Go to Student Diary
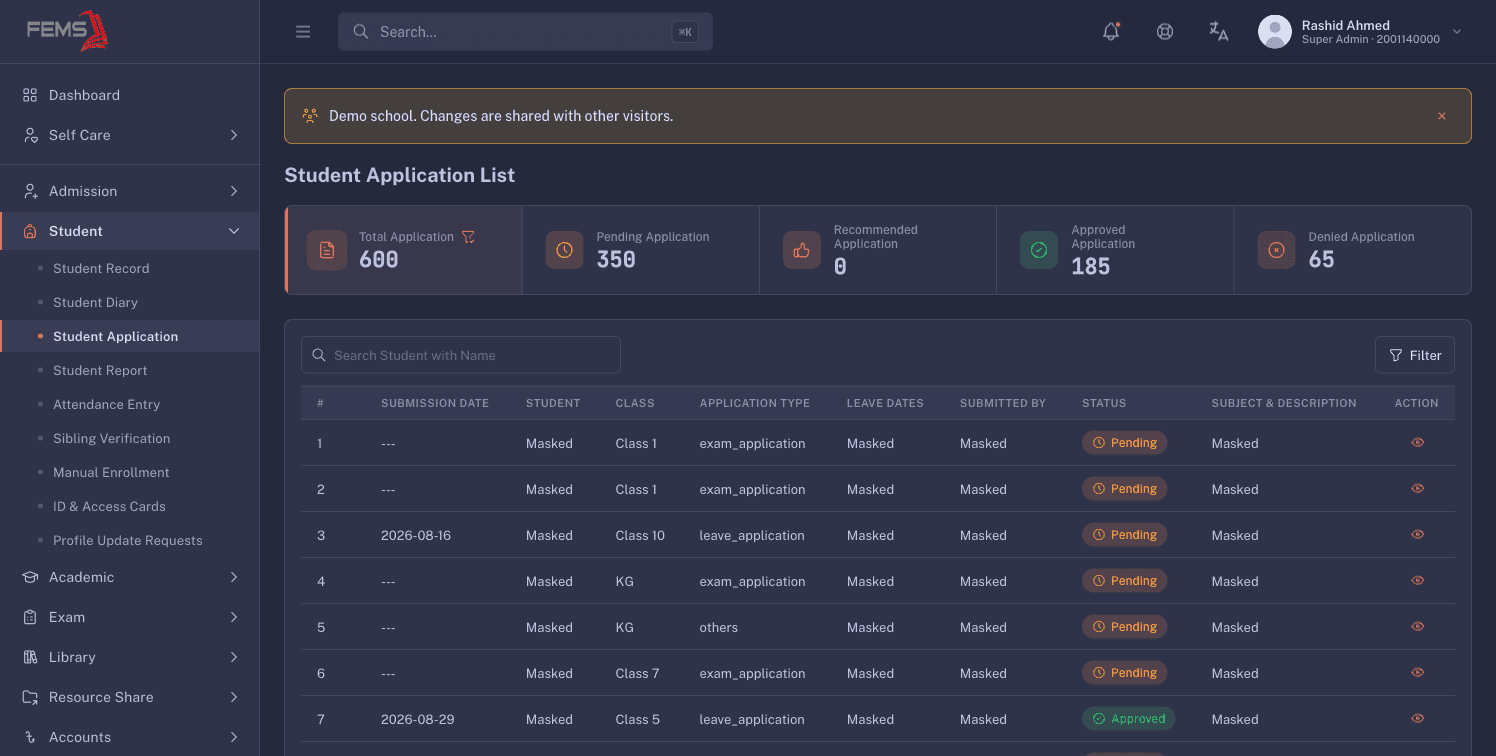 pos(95,302)
